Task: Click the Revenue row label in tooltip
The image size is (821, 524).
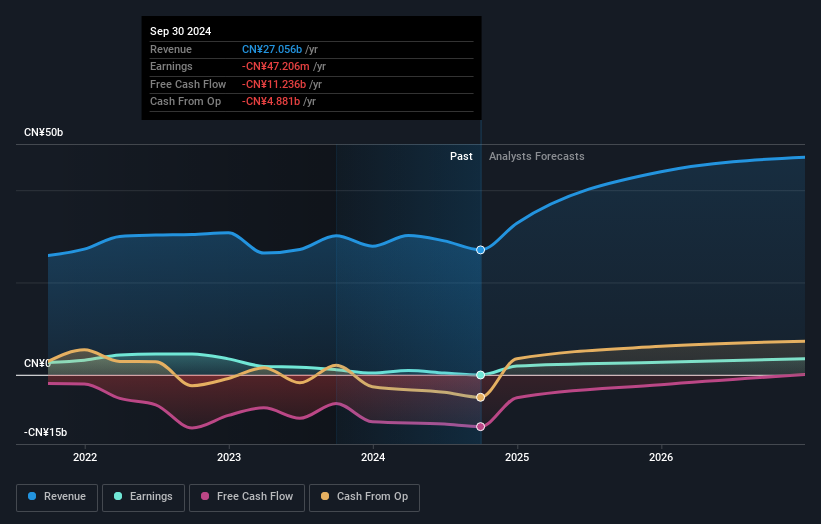Action: 171,49
